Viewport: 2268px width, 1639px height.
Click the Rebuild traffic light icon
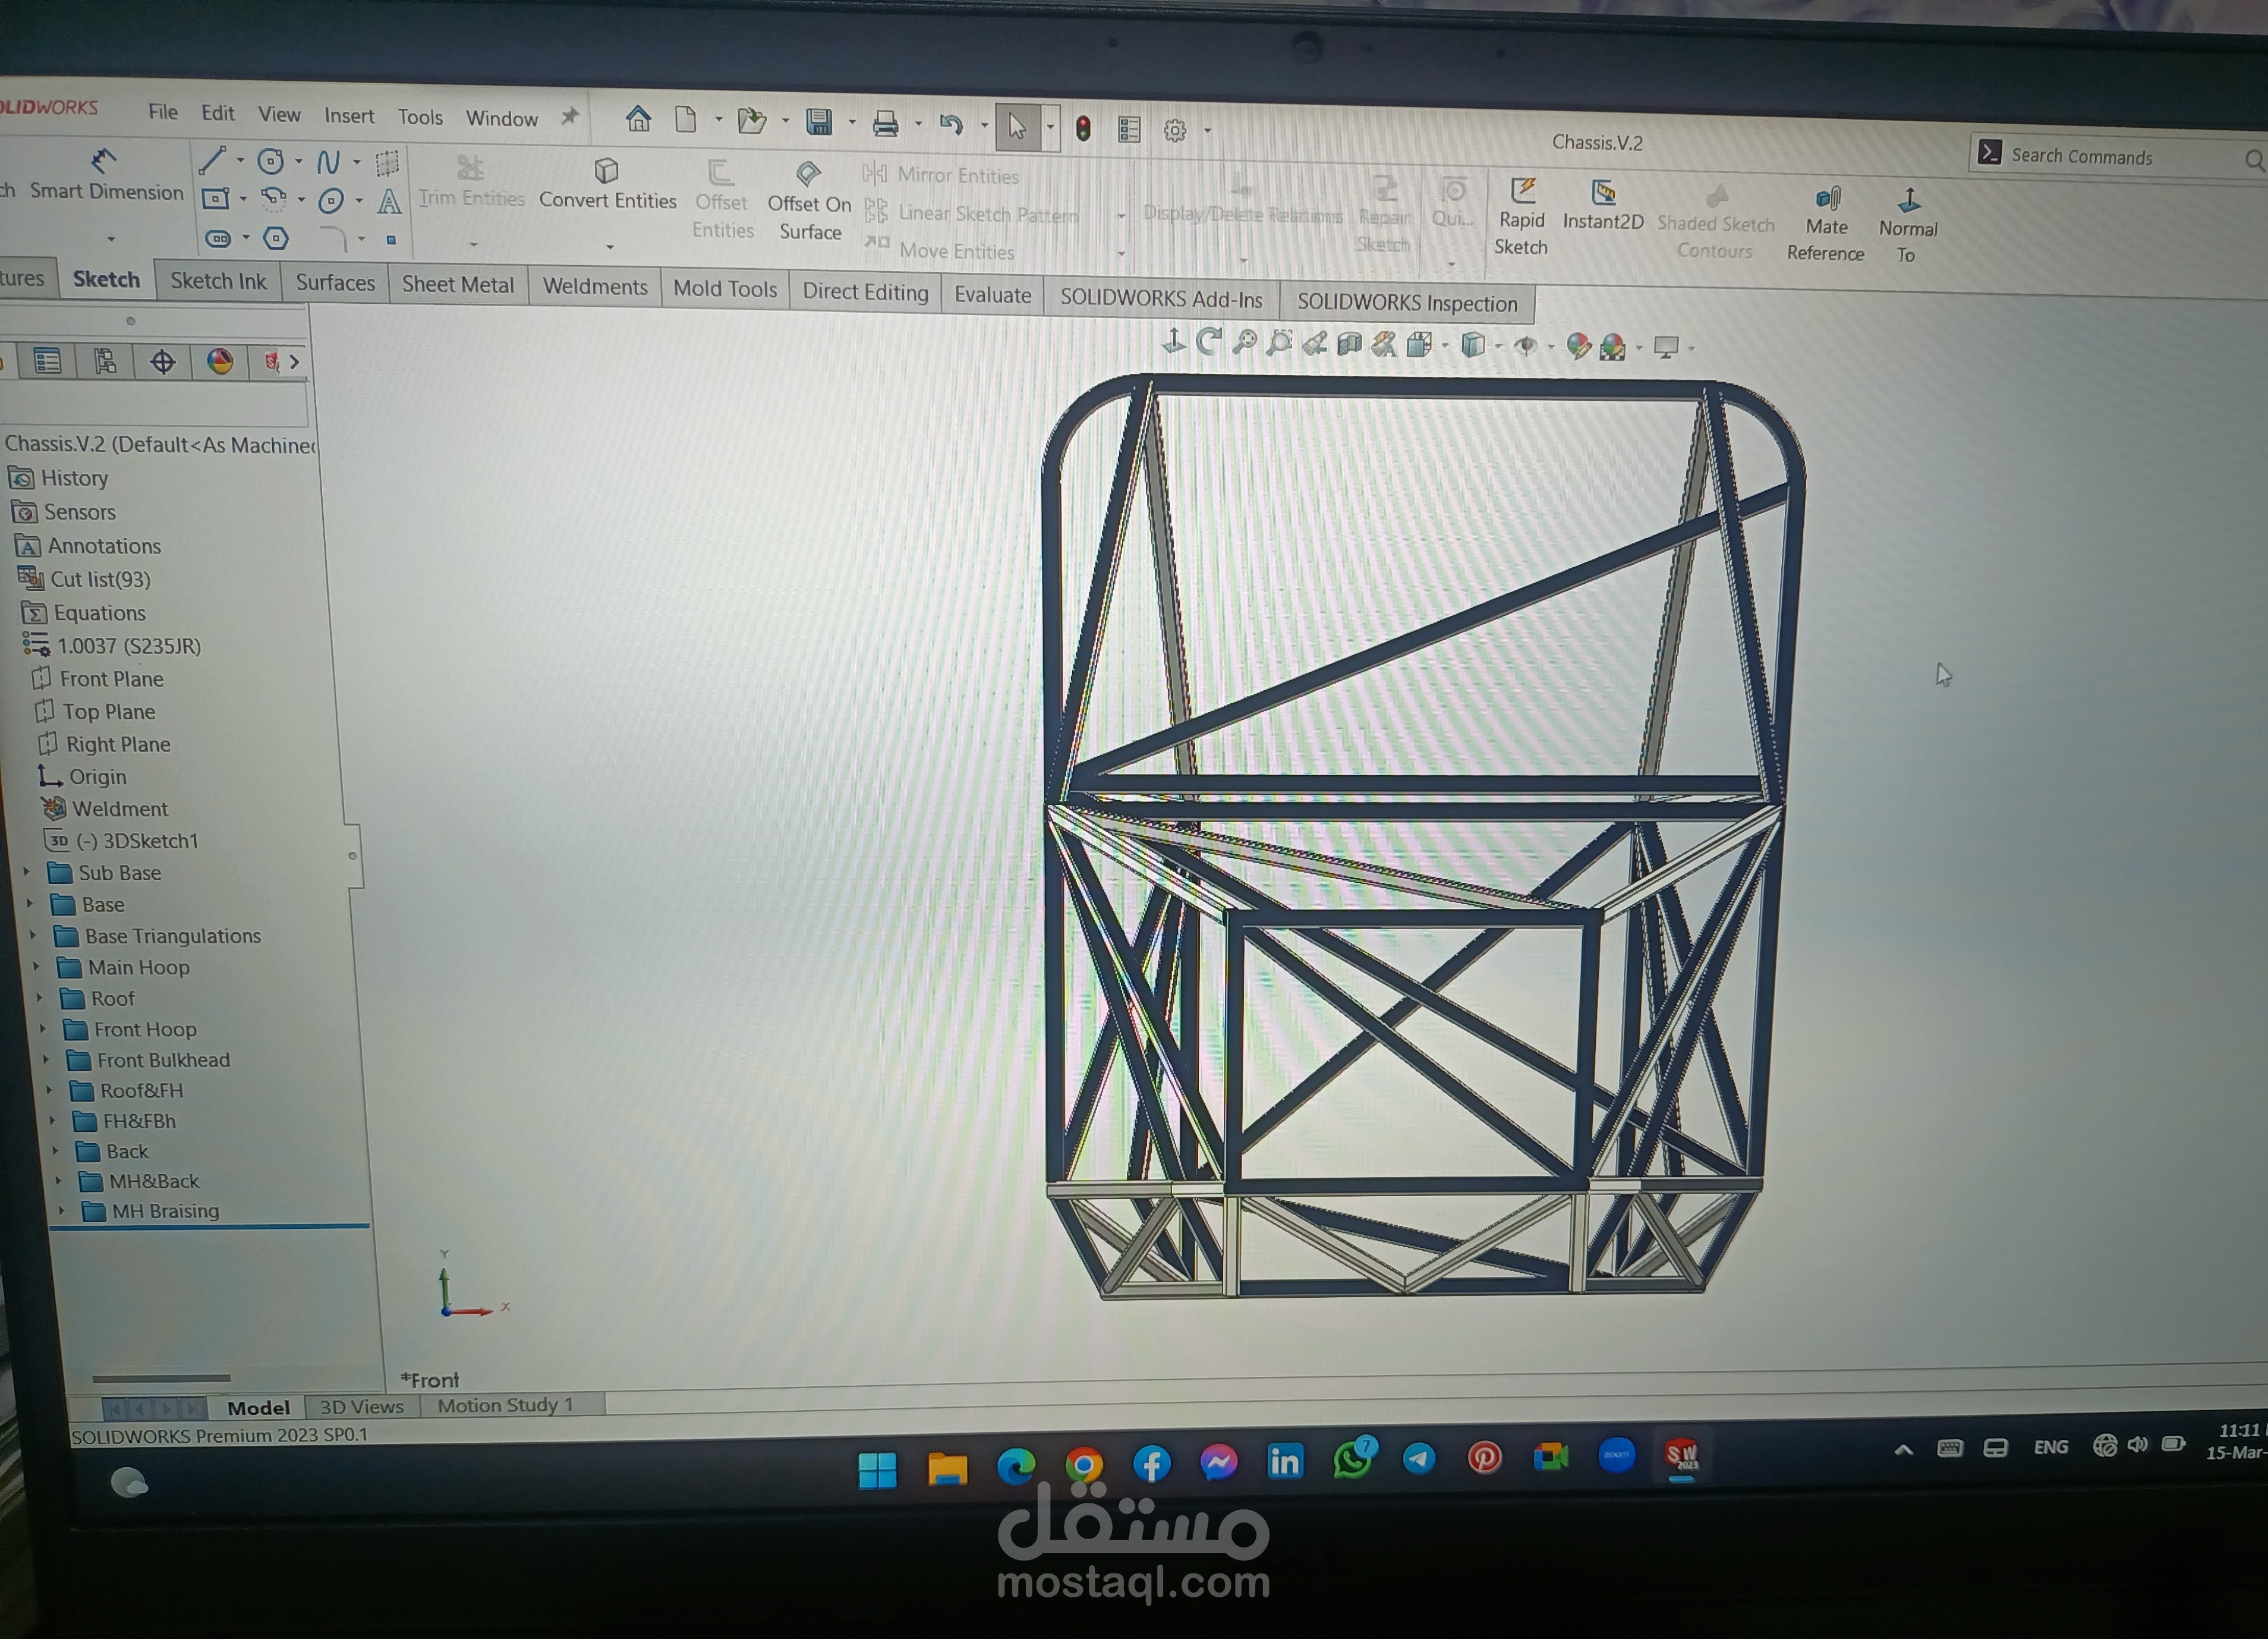(1083, 128)
